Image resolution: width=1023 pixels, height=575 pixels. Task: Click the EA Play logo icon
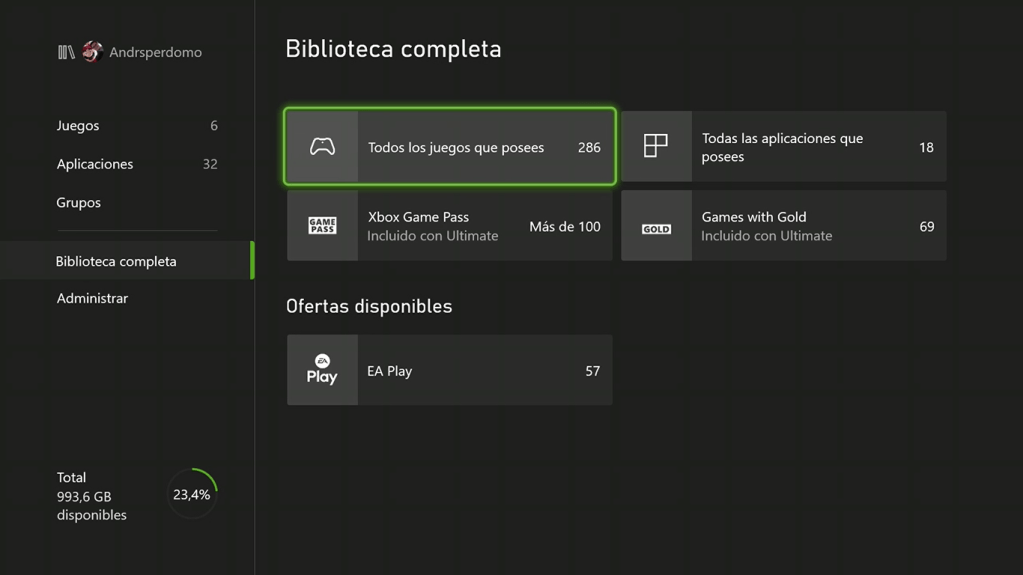322,370
